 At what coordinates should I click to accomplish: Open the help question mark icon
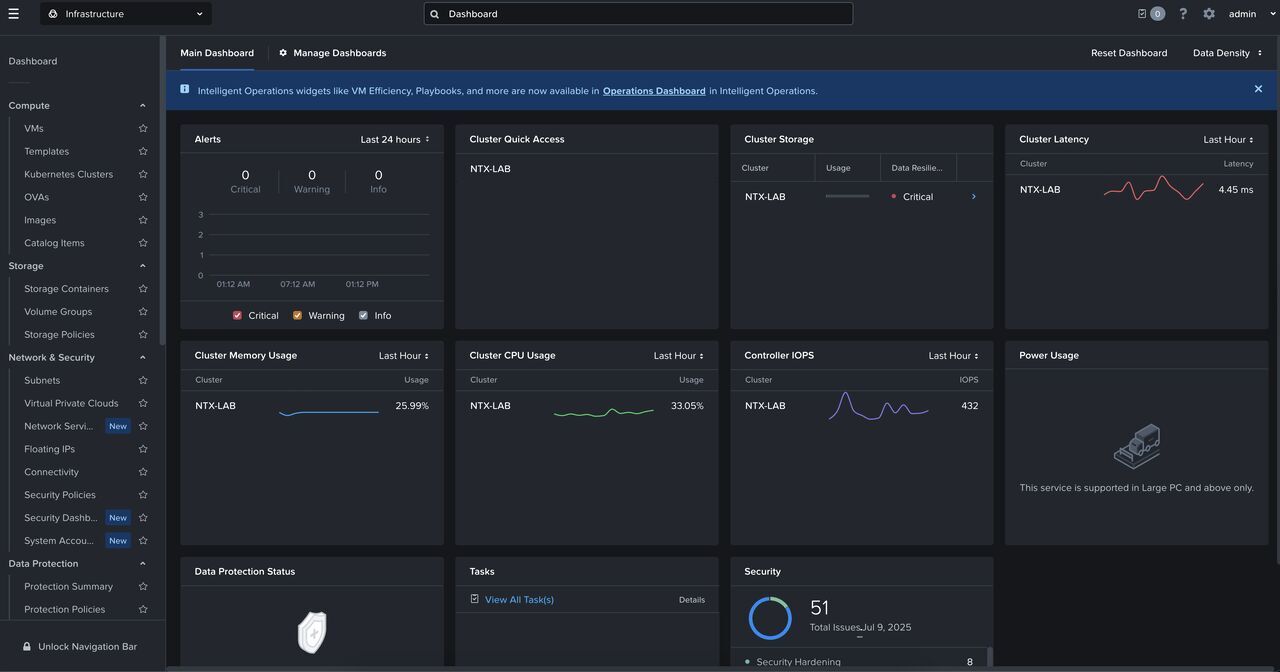(x=1183, y=14)
